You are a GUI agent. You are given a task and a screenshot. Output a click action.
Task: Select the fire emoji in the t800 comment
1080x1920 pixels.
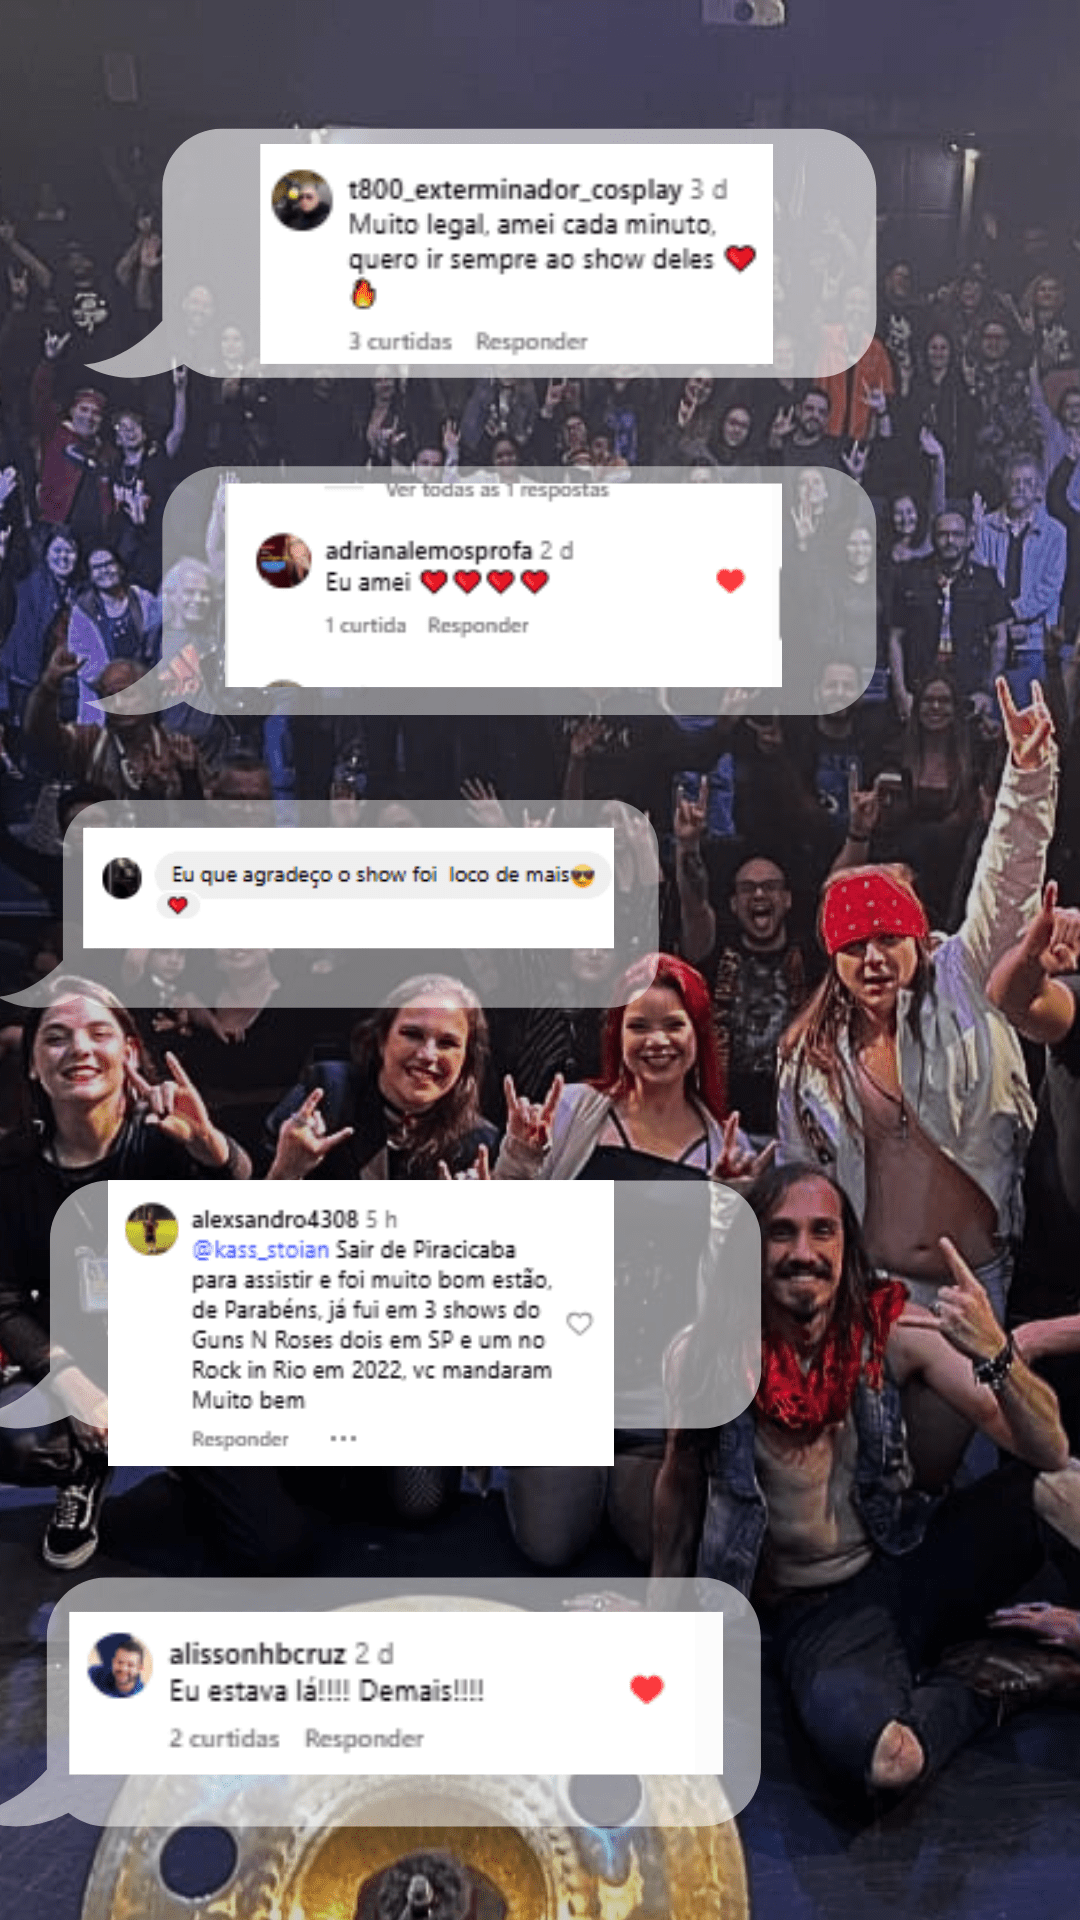(363, 294)
